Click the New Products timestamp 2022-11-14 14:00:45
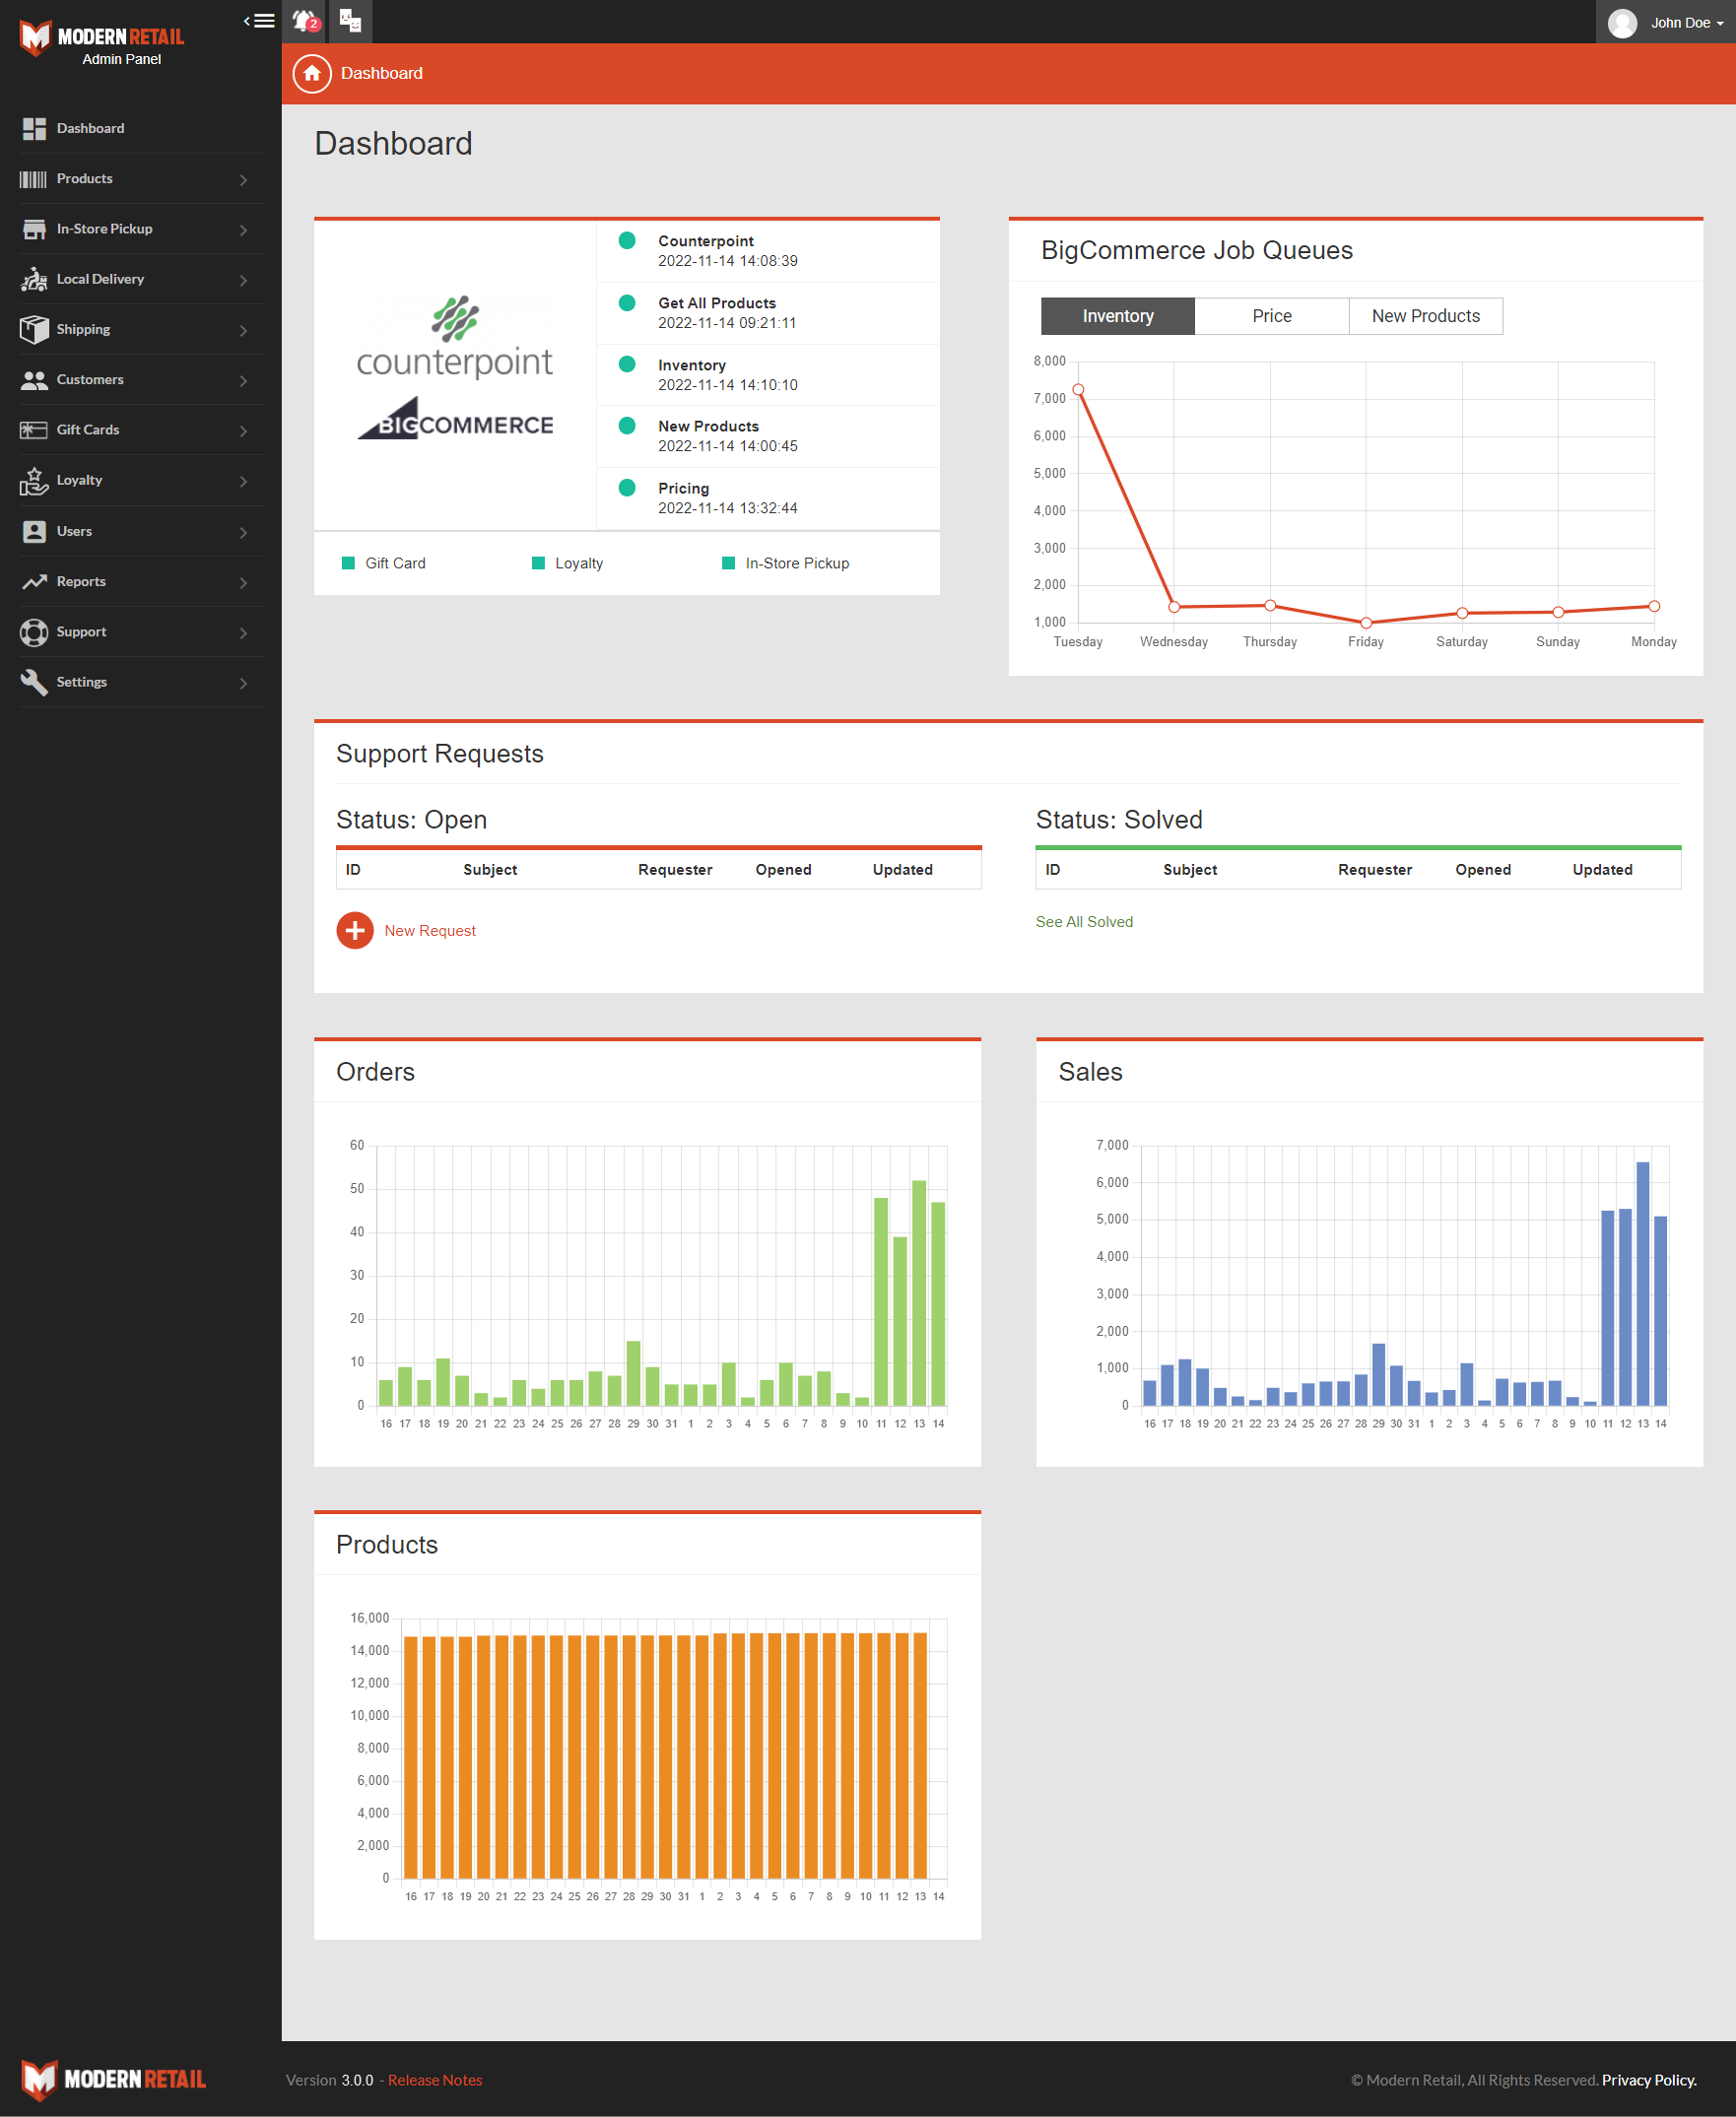1736x2117 pixels. 727,446
